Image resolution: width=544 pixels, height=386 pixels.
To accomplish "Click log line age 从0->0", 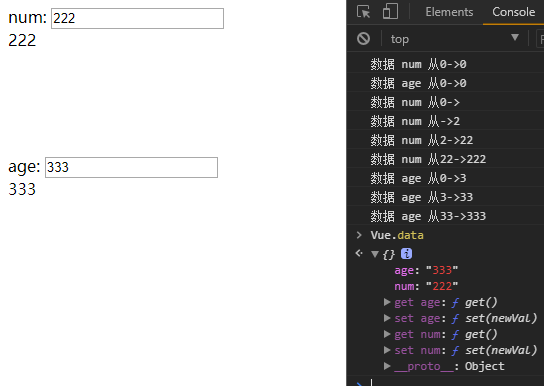I will pos(418,84).
